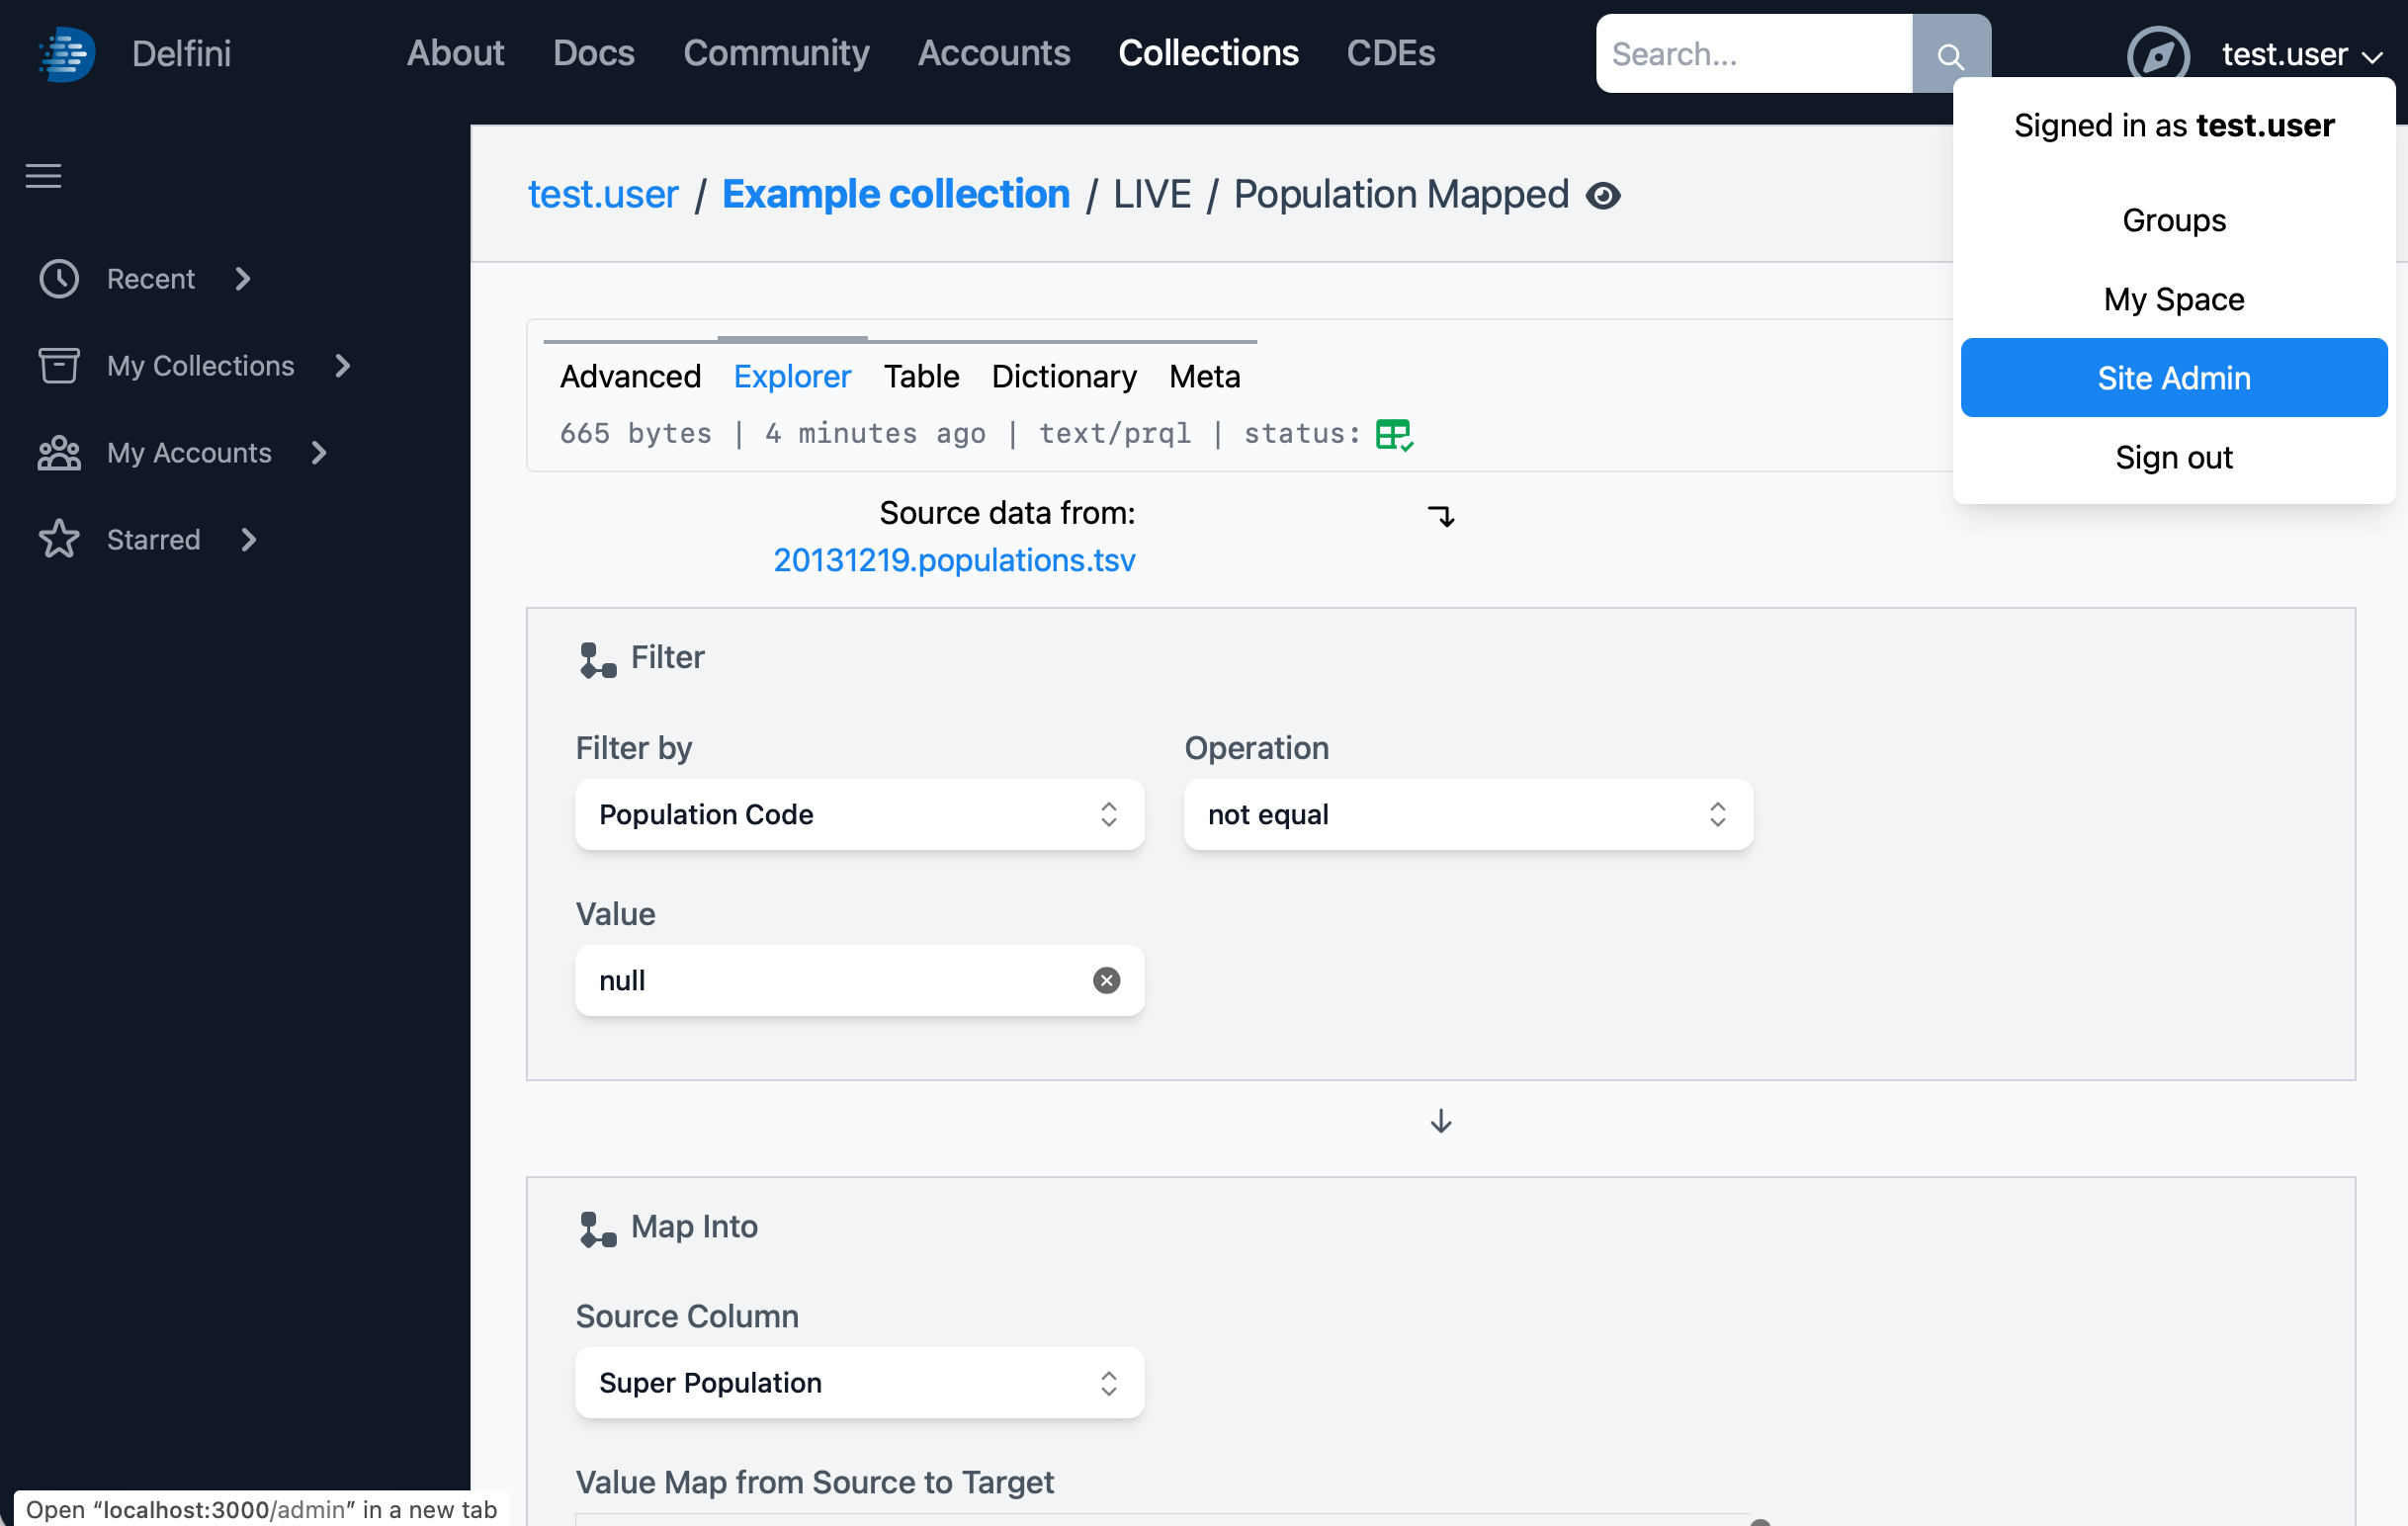Open the Source Column Super Population dropdown
Screen dimensions: 2408x1526
[x=859, y=1383]
